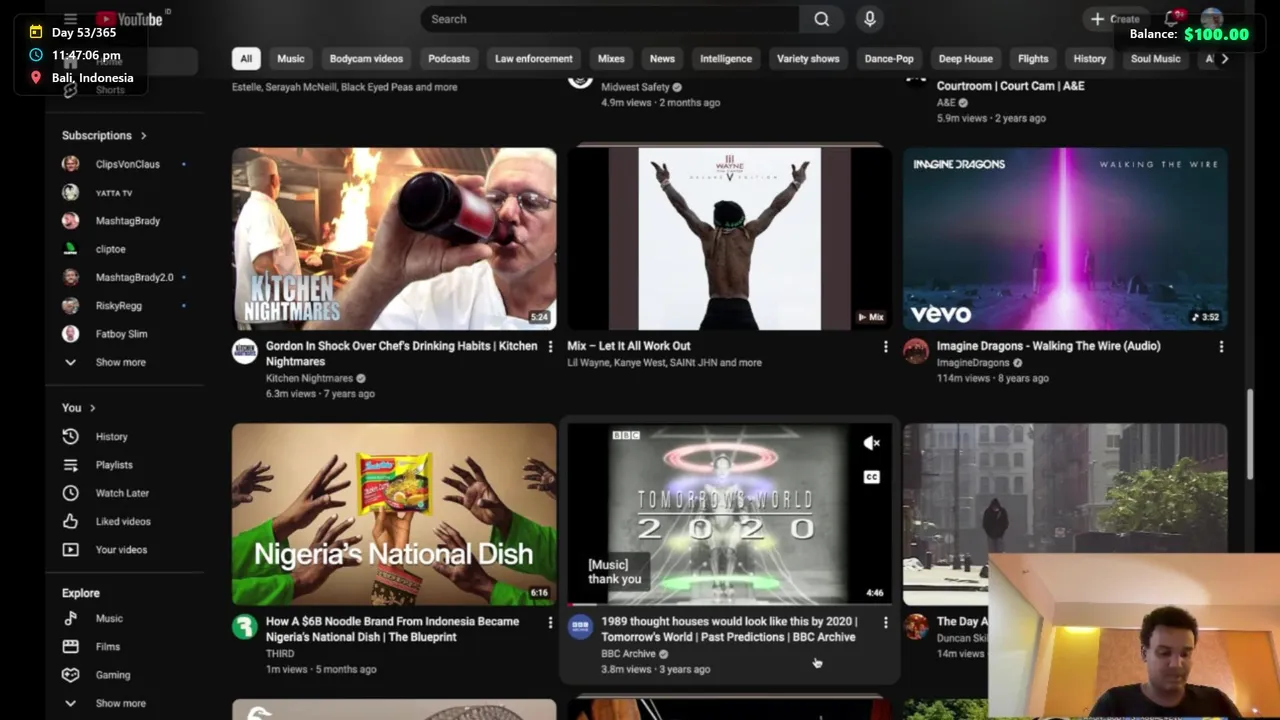This screenshot has height=720, width=1280.
Task: Open Kitchen Nightmares video thumbnail
Action: click(394, 238)
